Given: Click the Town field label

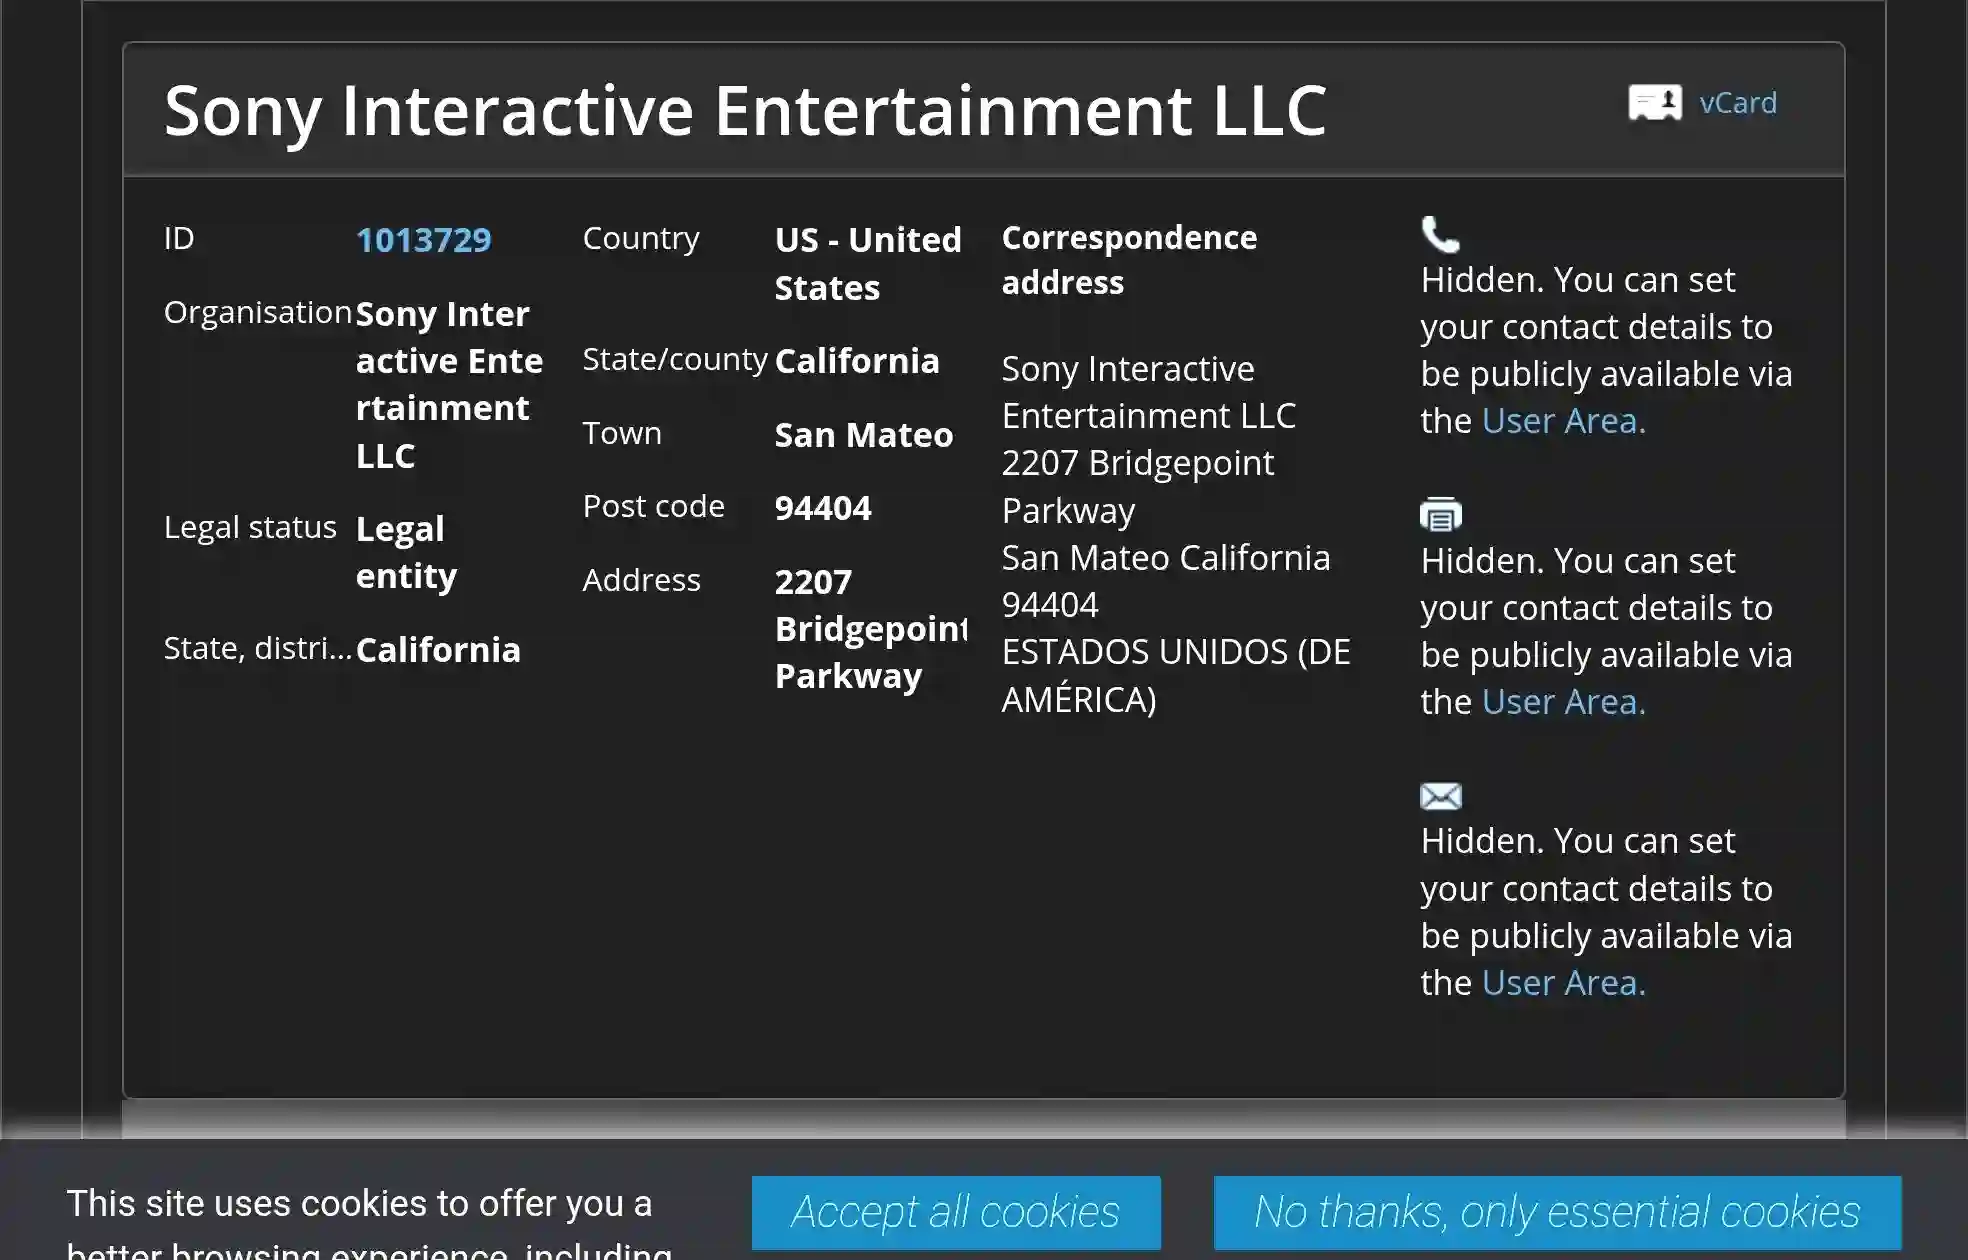Looking at the screenshot, I should [622, 433].
